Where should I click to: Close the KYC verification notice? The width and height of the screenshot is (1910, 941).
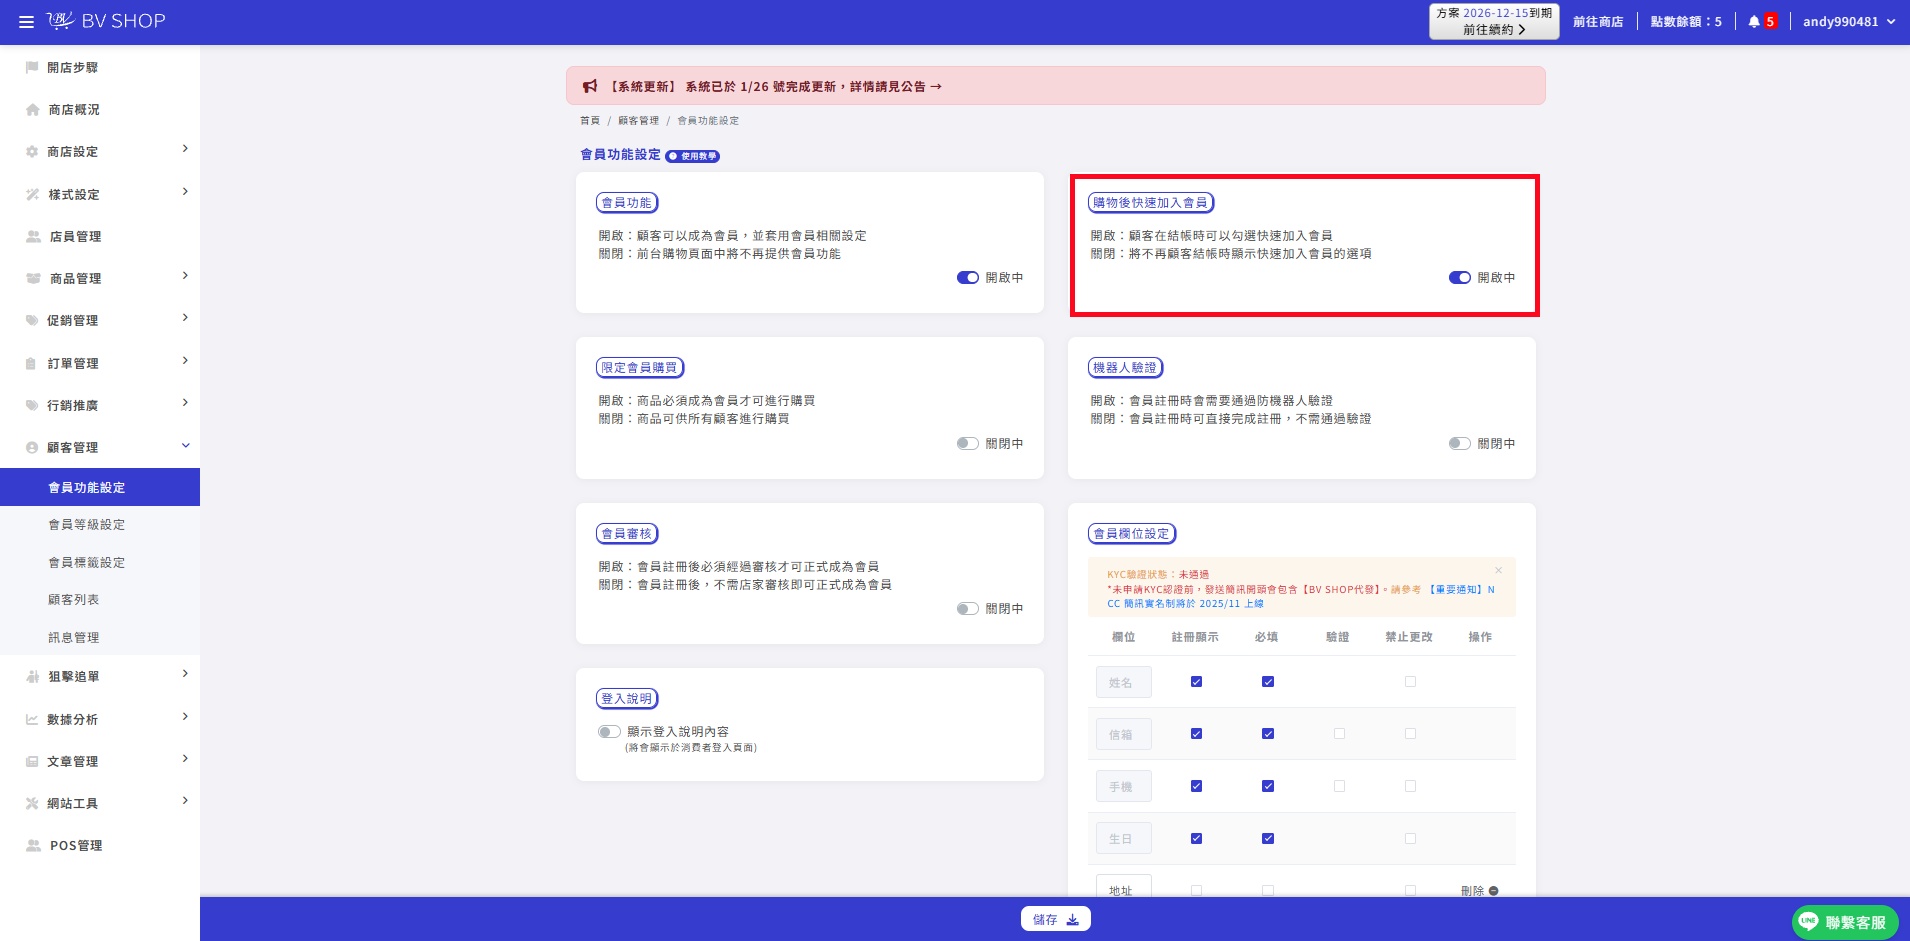(x=1498, y=570)
